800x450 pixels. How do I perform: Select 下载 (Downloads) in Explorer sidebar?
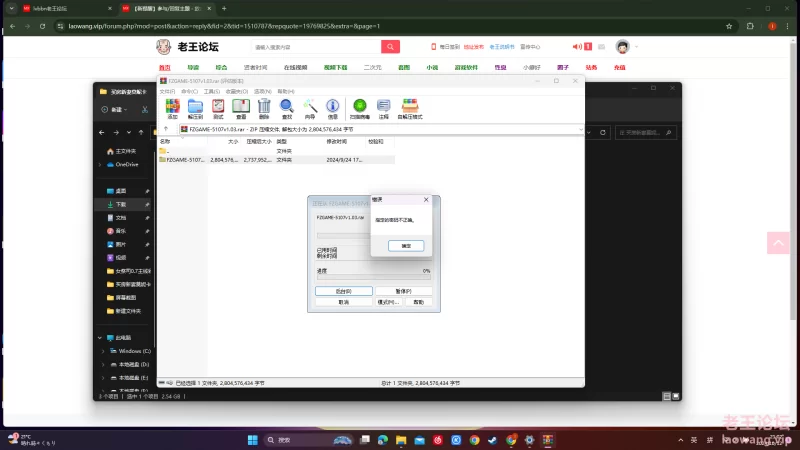click(x=124, y=204)
